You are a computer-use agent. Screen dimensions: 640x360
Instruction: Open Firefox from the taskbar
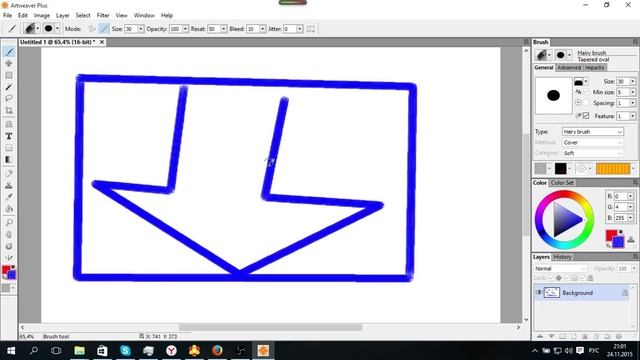tap(217, 351)
